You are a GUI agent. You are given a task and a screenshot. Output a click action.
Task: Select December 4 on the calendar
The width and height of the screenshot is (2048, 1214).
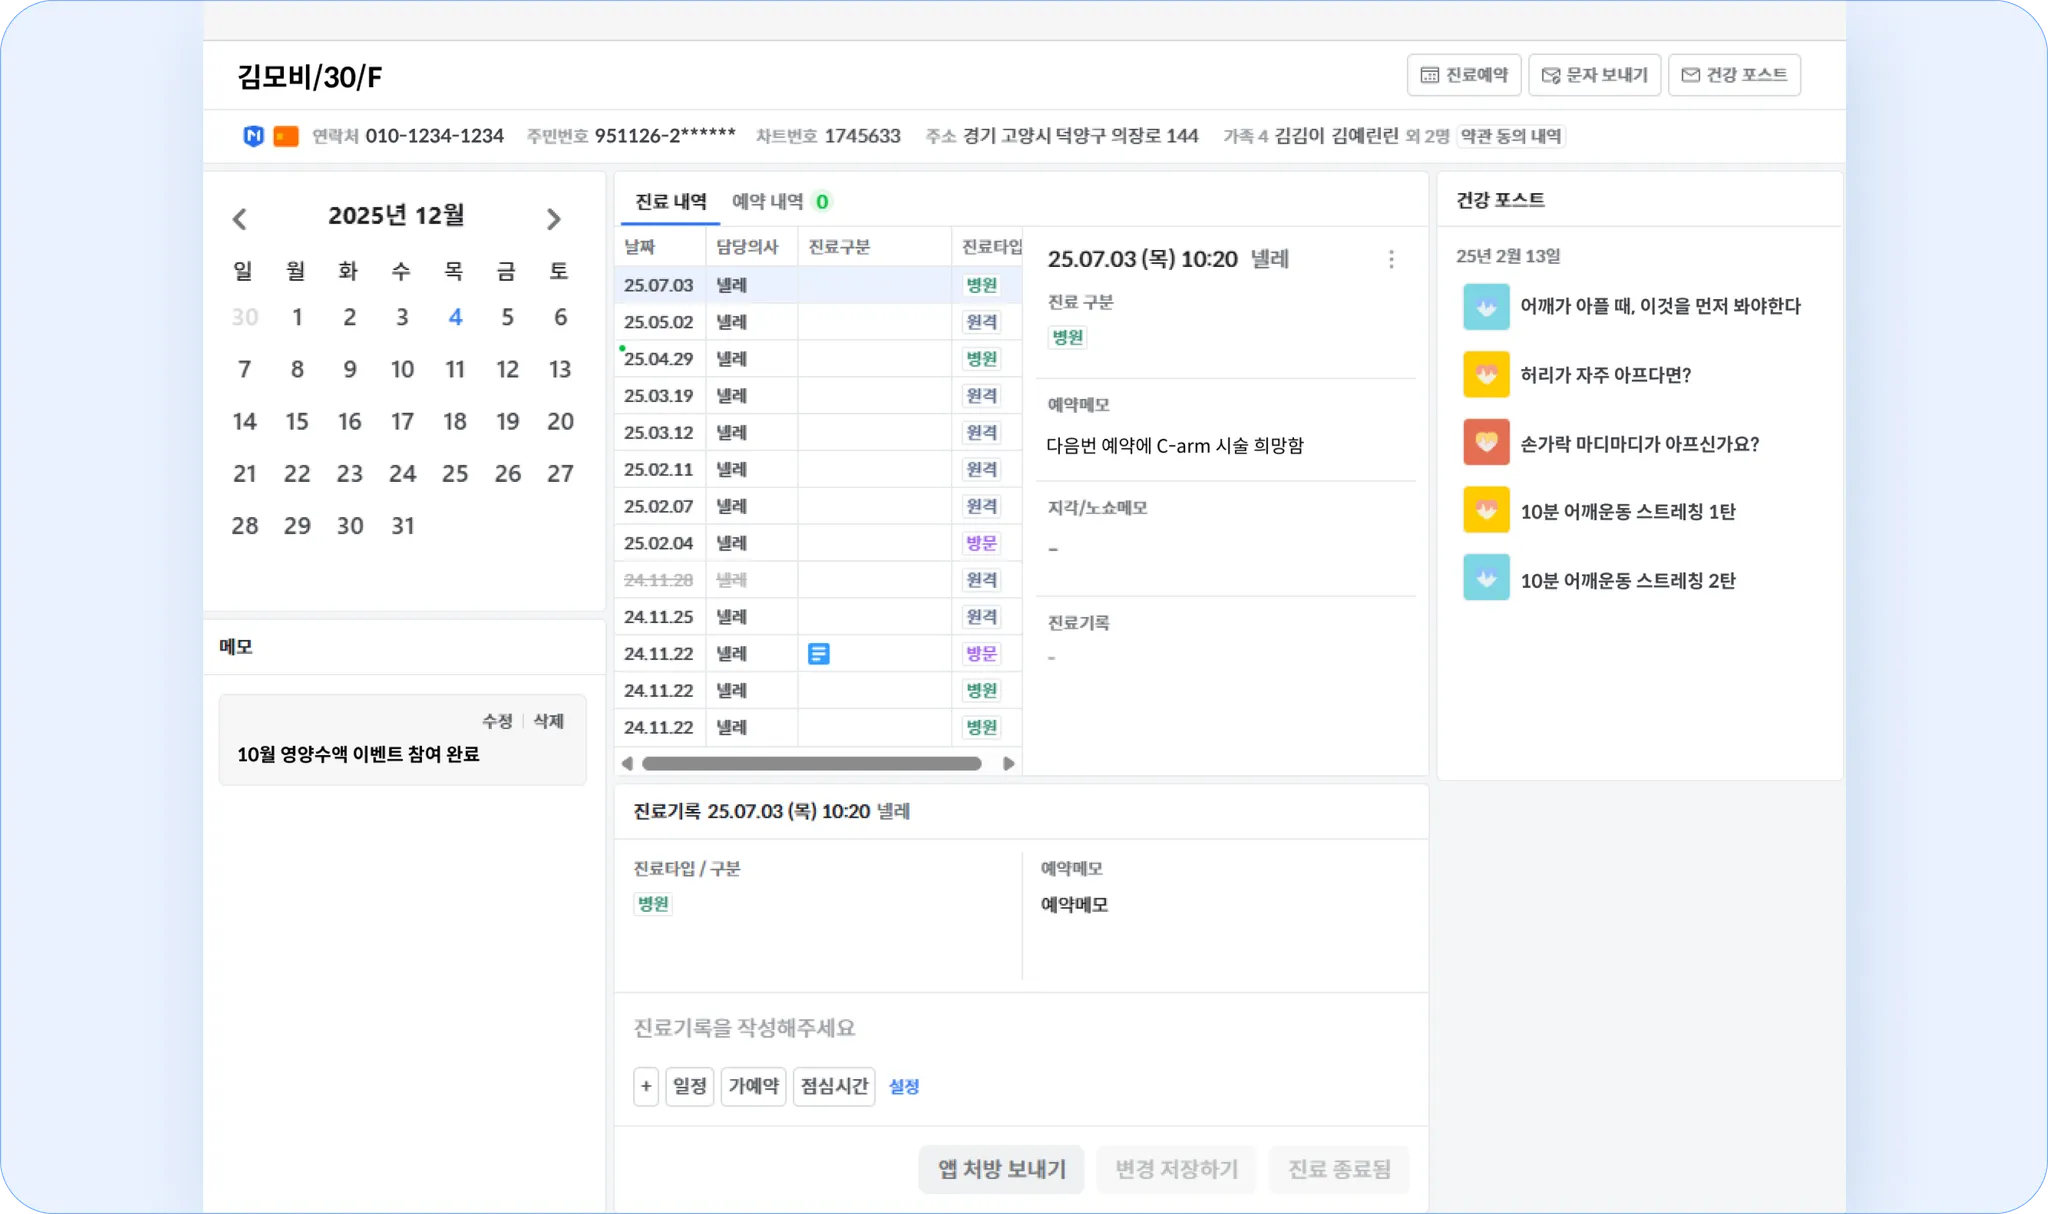455,317
